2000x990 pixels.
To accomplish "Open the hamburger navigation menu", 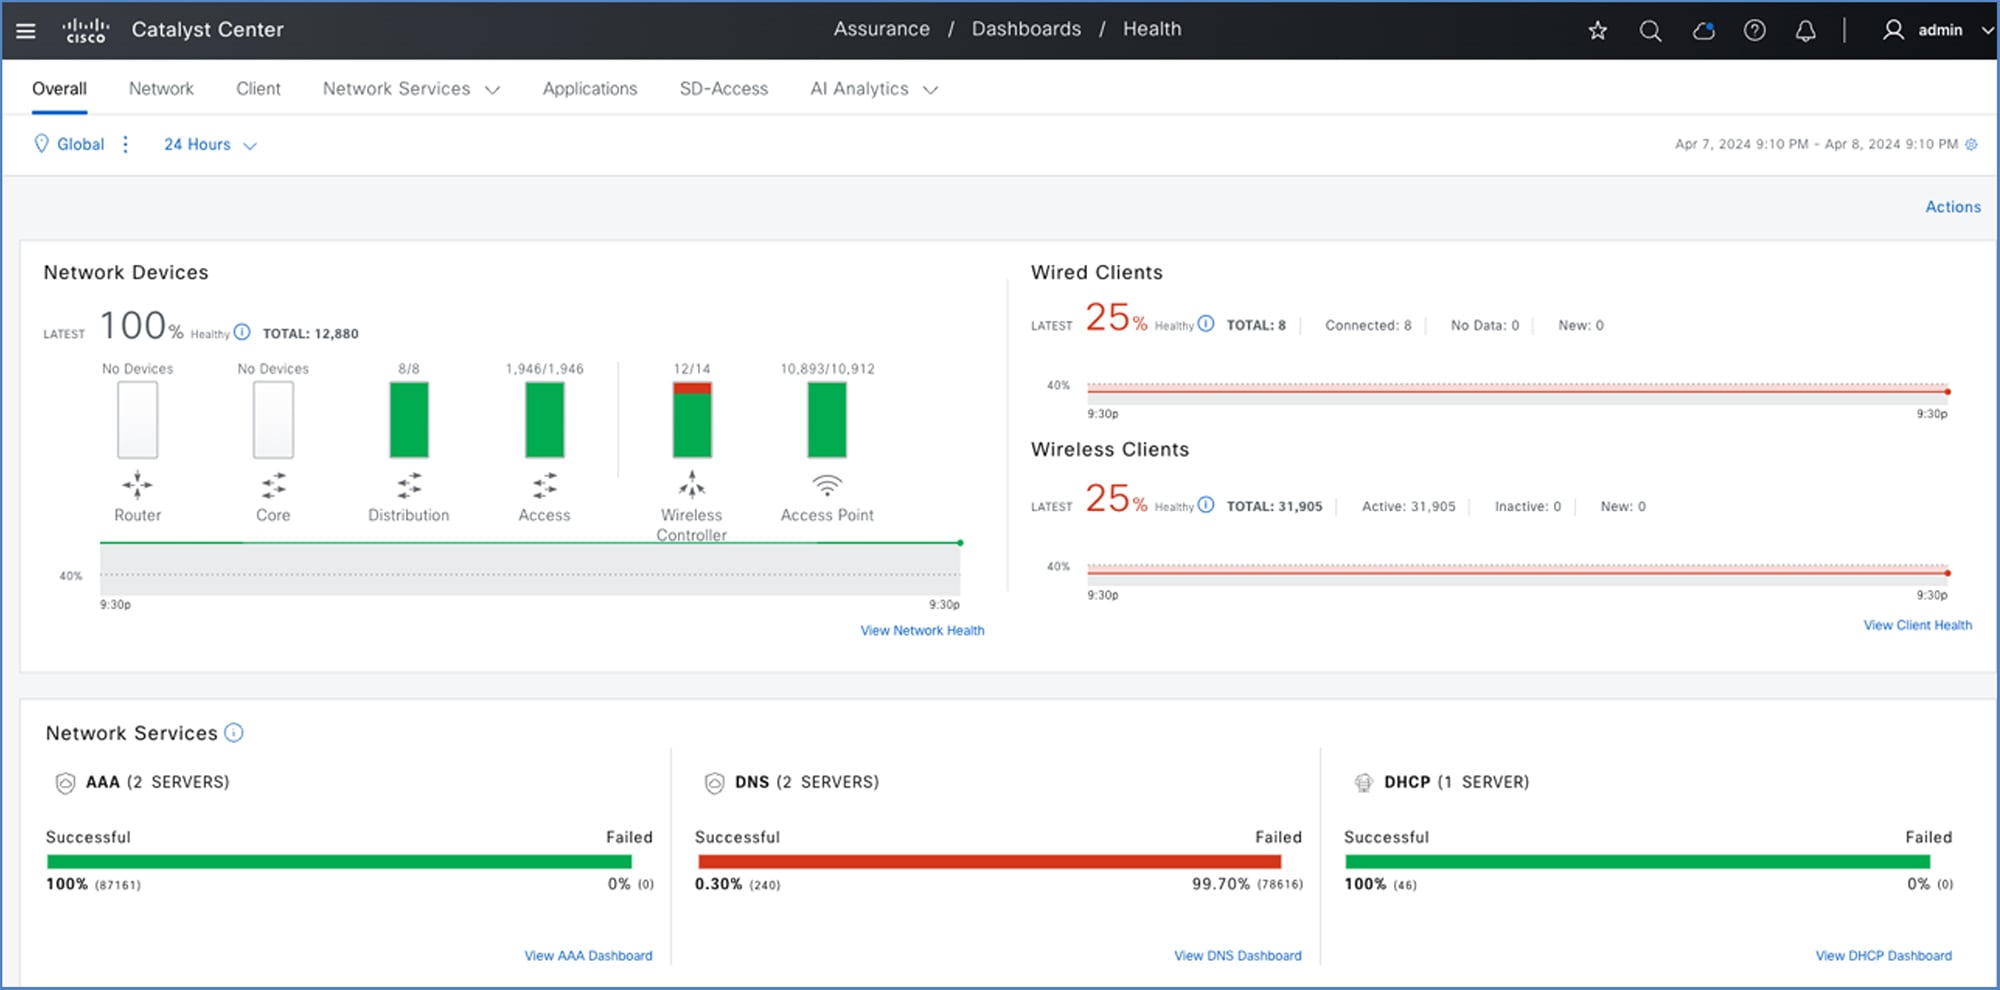I will pyautogui.click(x=26, y=31).
